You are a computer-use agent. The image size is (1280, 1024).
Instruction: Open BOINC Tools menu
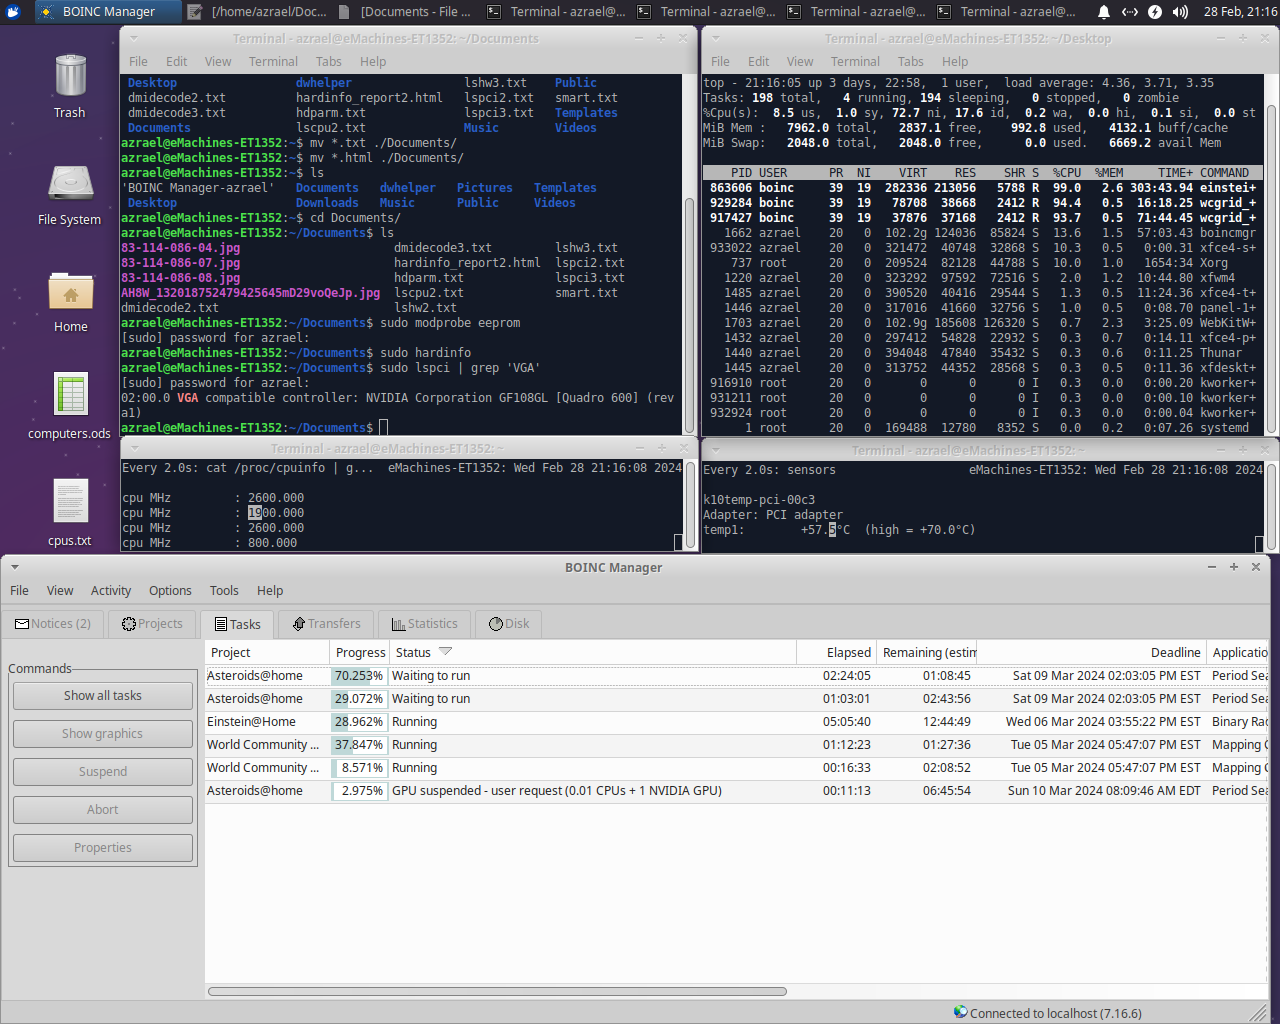pyautogui.click(x=224, y=591)
